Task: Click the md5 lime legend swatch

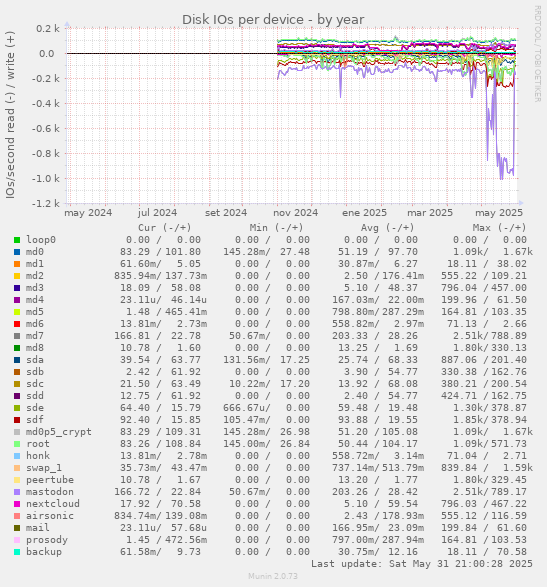Action: (17, 312)
